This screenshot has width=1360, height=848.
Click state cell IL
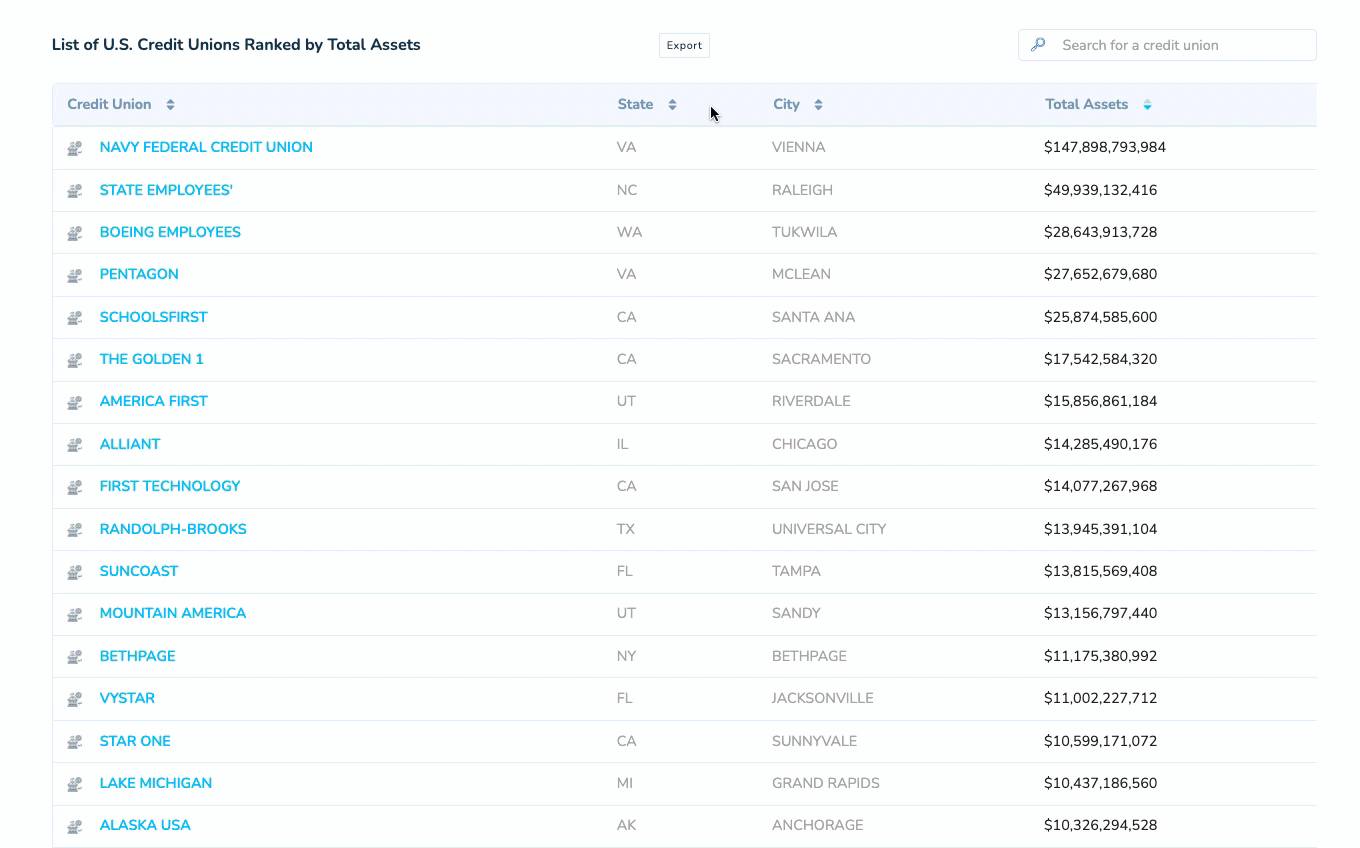coord(623,444)
